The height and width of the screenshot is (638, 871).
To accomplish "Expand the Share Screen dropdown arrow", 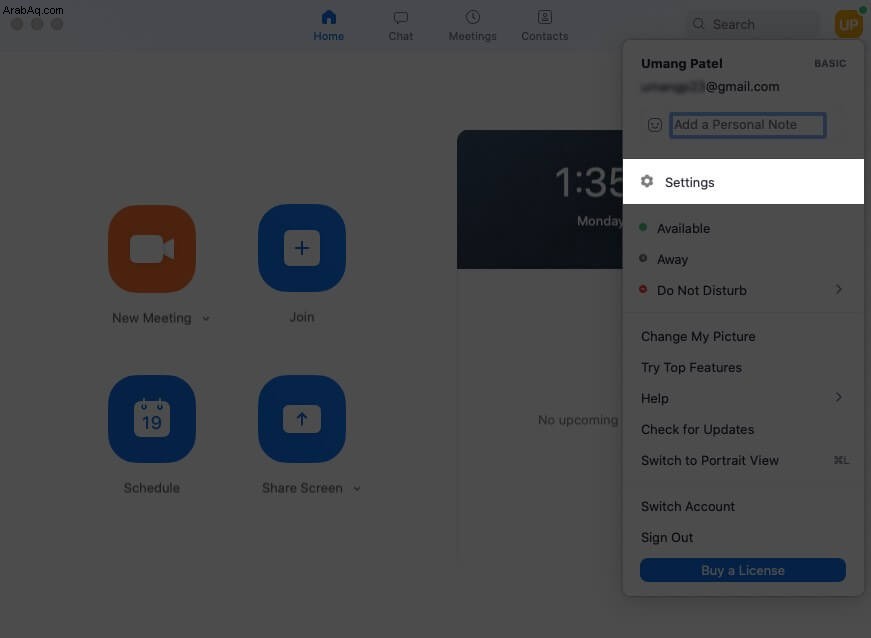I will point(357,489).
